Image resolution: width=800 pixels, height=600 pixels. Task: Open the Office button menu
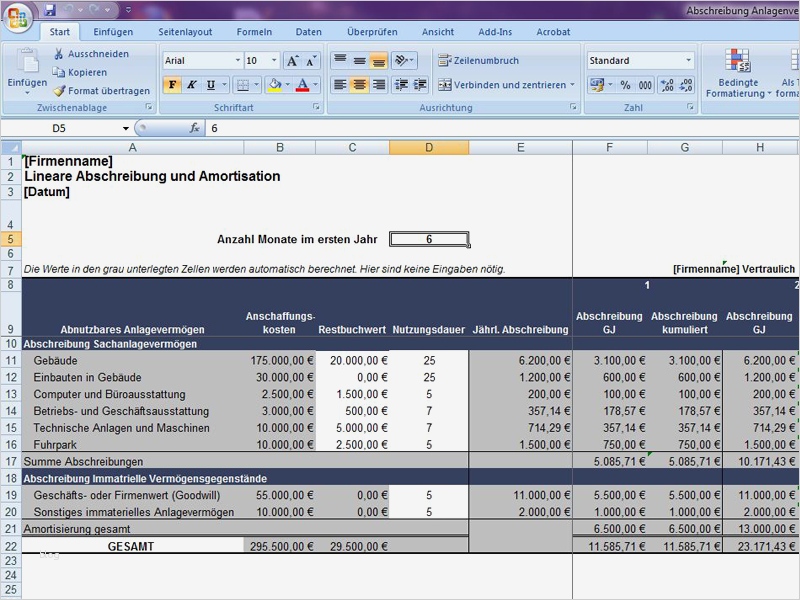[x=17, y=19]
